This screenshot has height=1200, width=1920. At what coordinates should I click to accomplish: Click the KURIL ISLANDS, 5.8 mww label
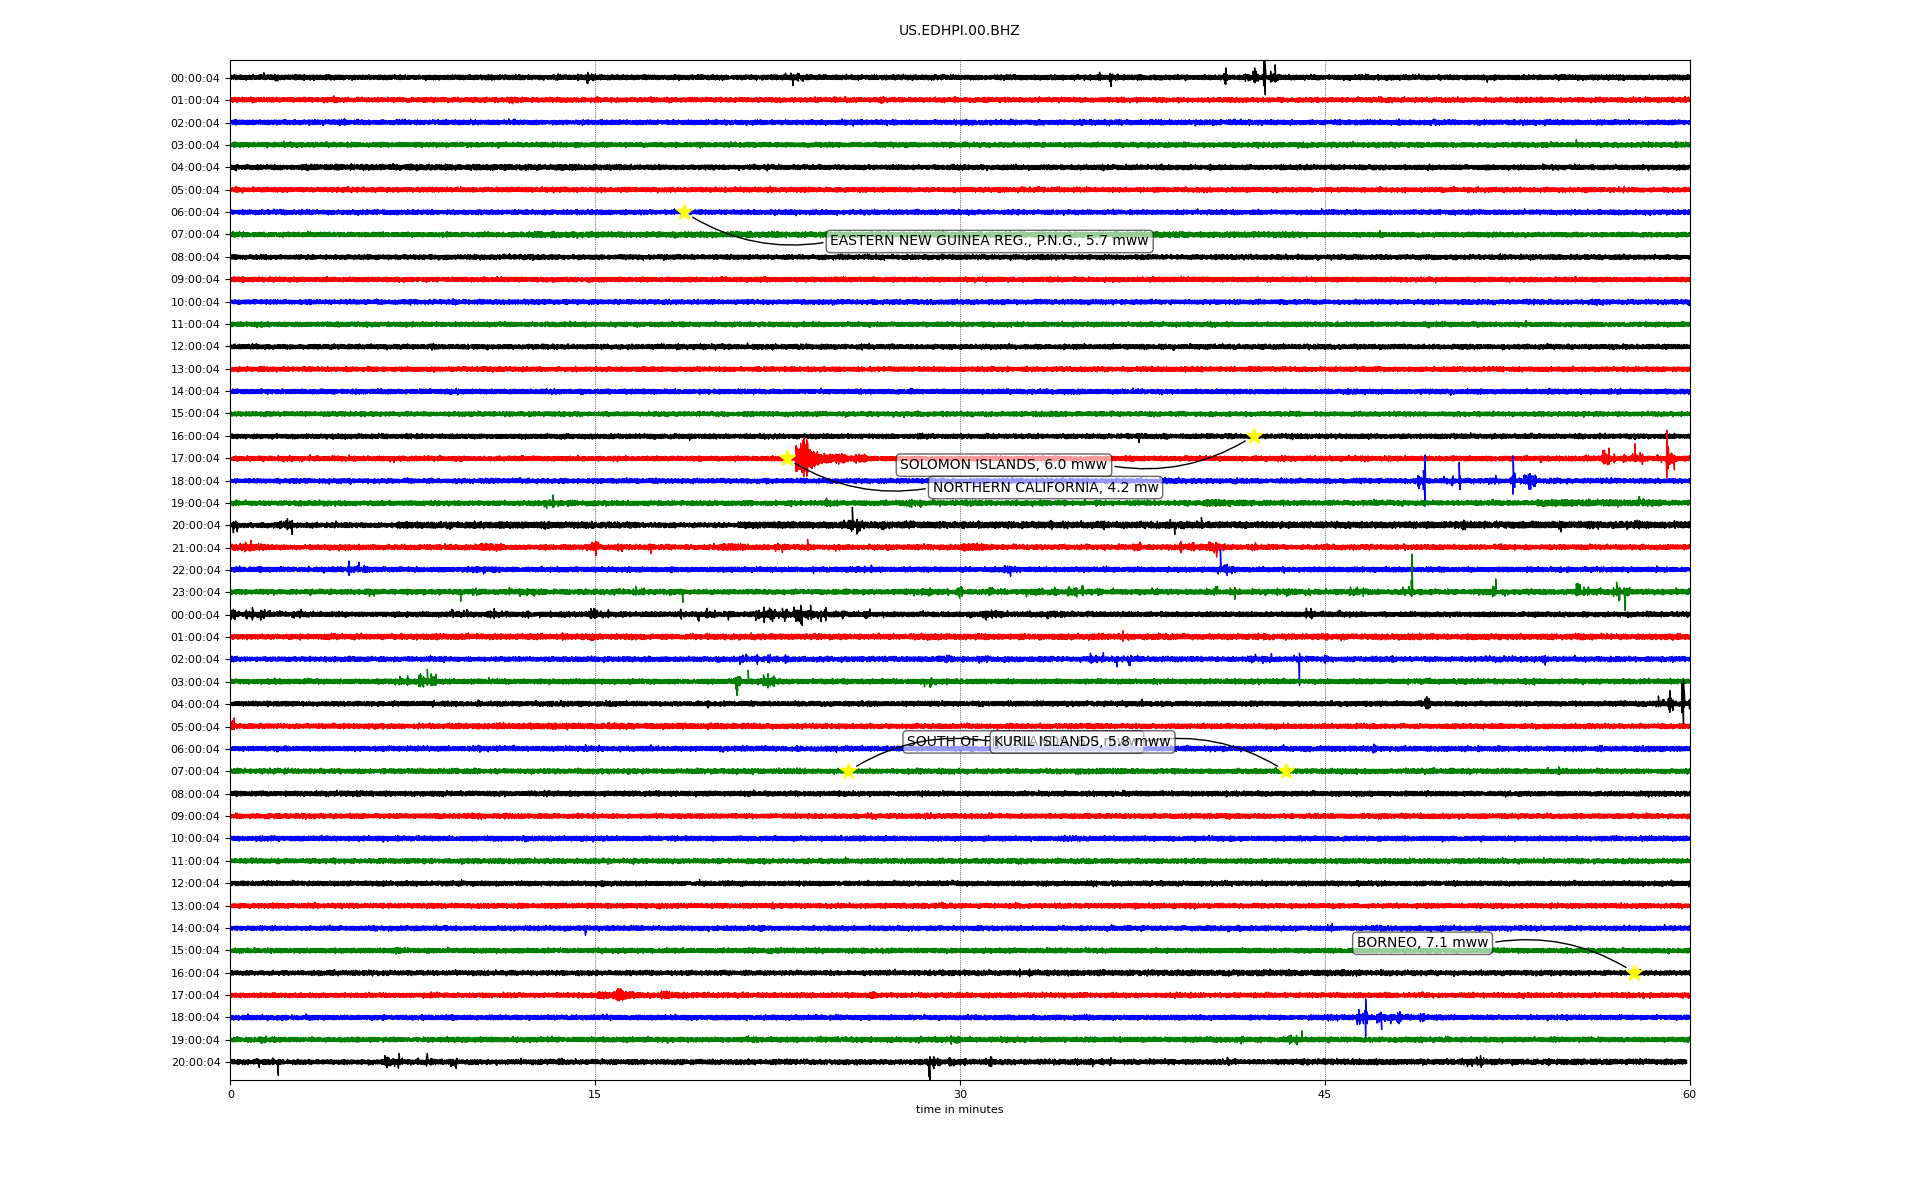[1082, 742]
